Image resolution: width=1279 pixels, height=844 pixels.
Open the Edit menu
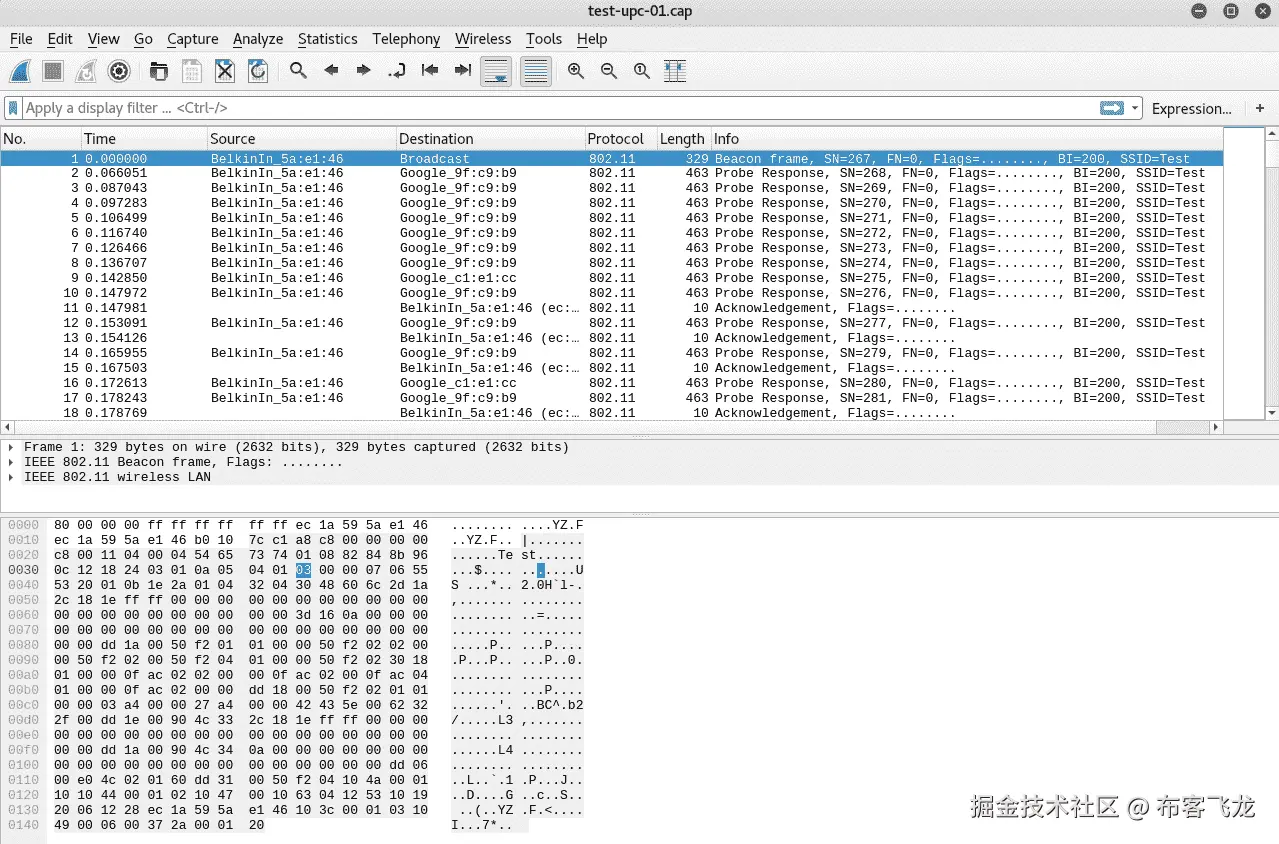coord(60,38)
